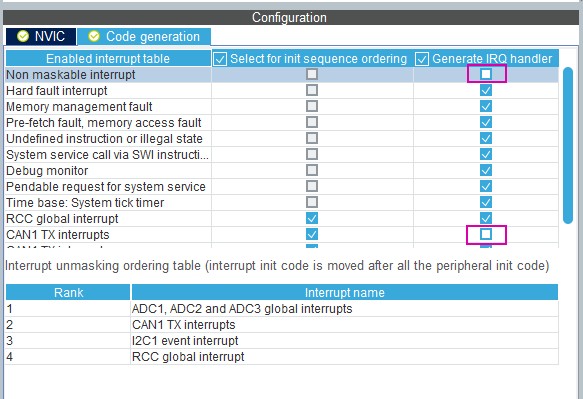
Task: Select I2C1 event interrupt in ordering table
Action: pyautogui.click(x=185, y=341)
